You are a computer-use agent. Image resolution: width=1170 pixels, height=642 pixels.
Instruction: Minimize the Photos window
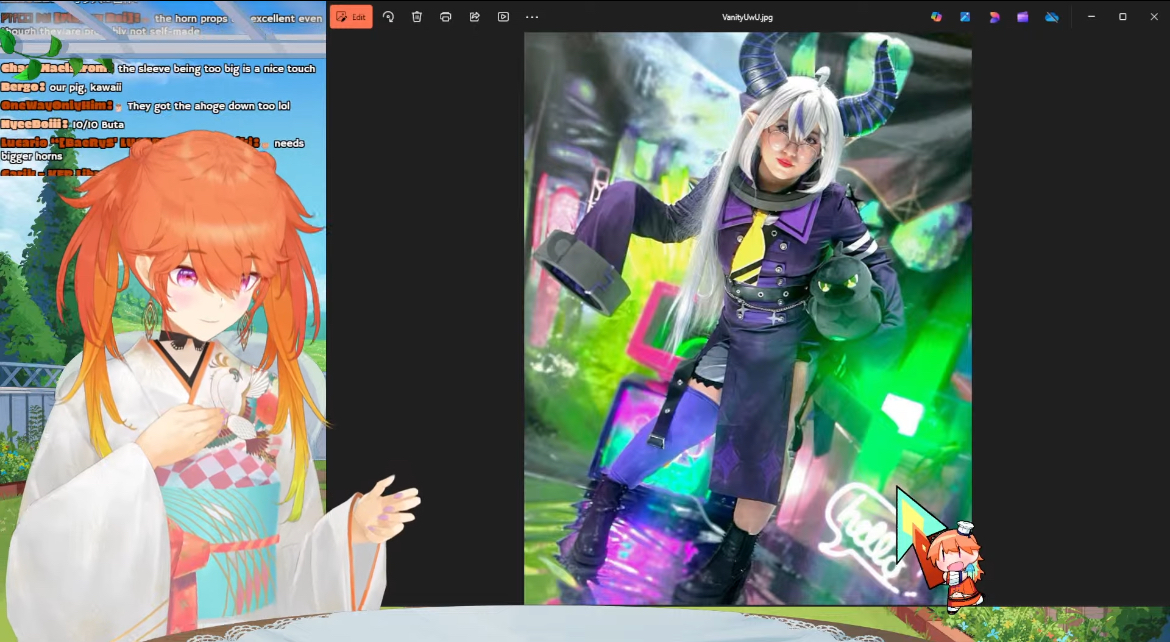coord(1092,16)
